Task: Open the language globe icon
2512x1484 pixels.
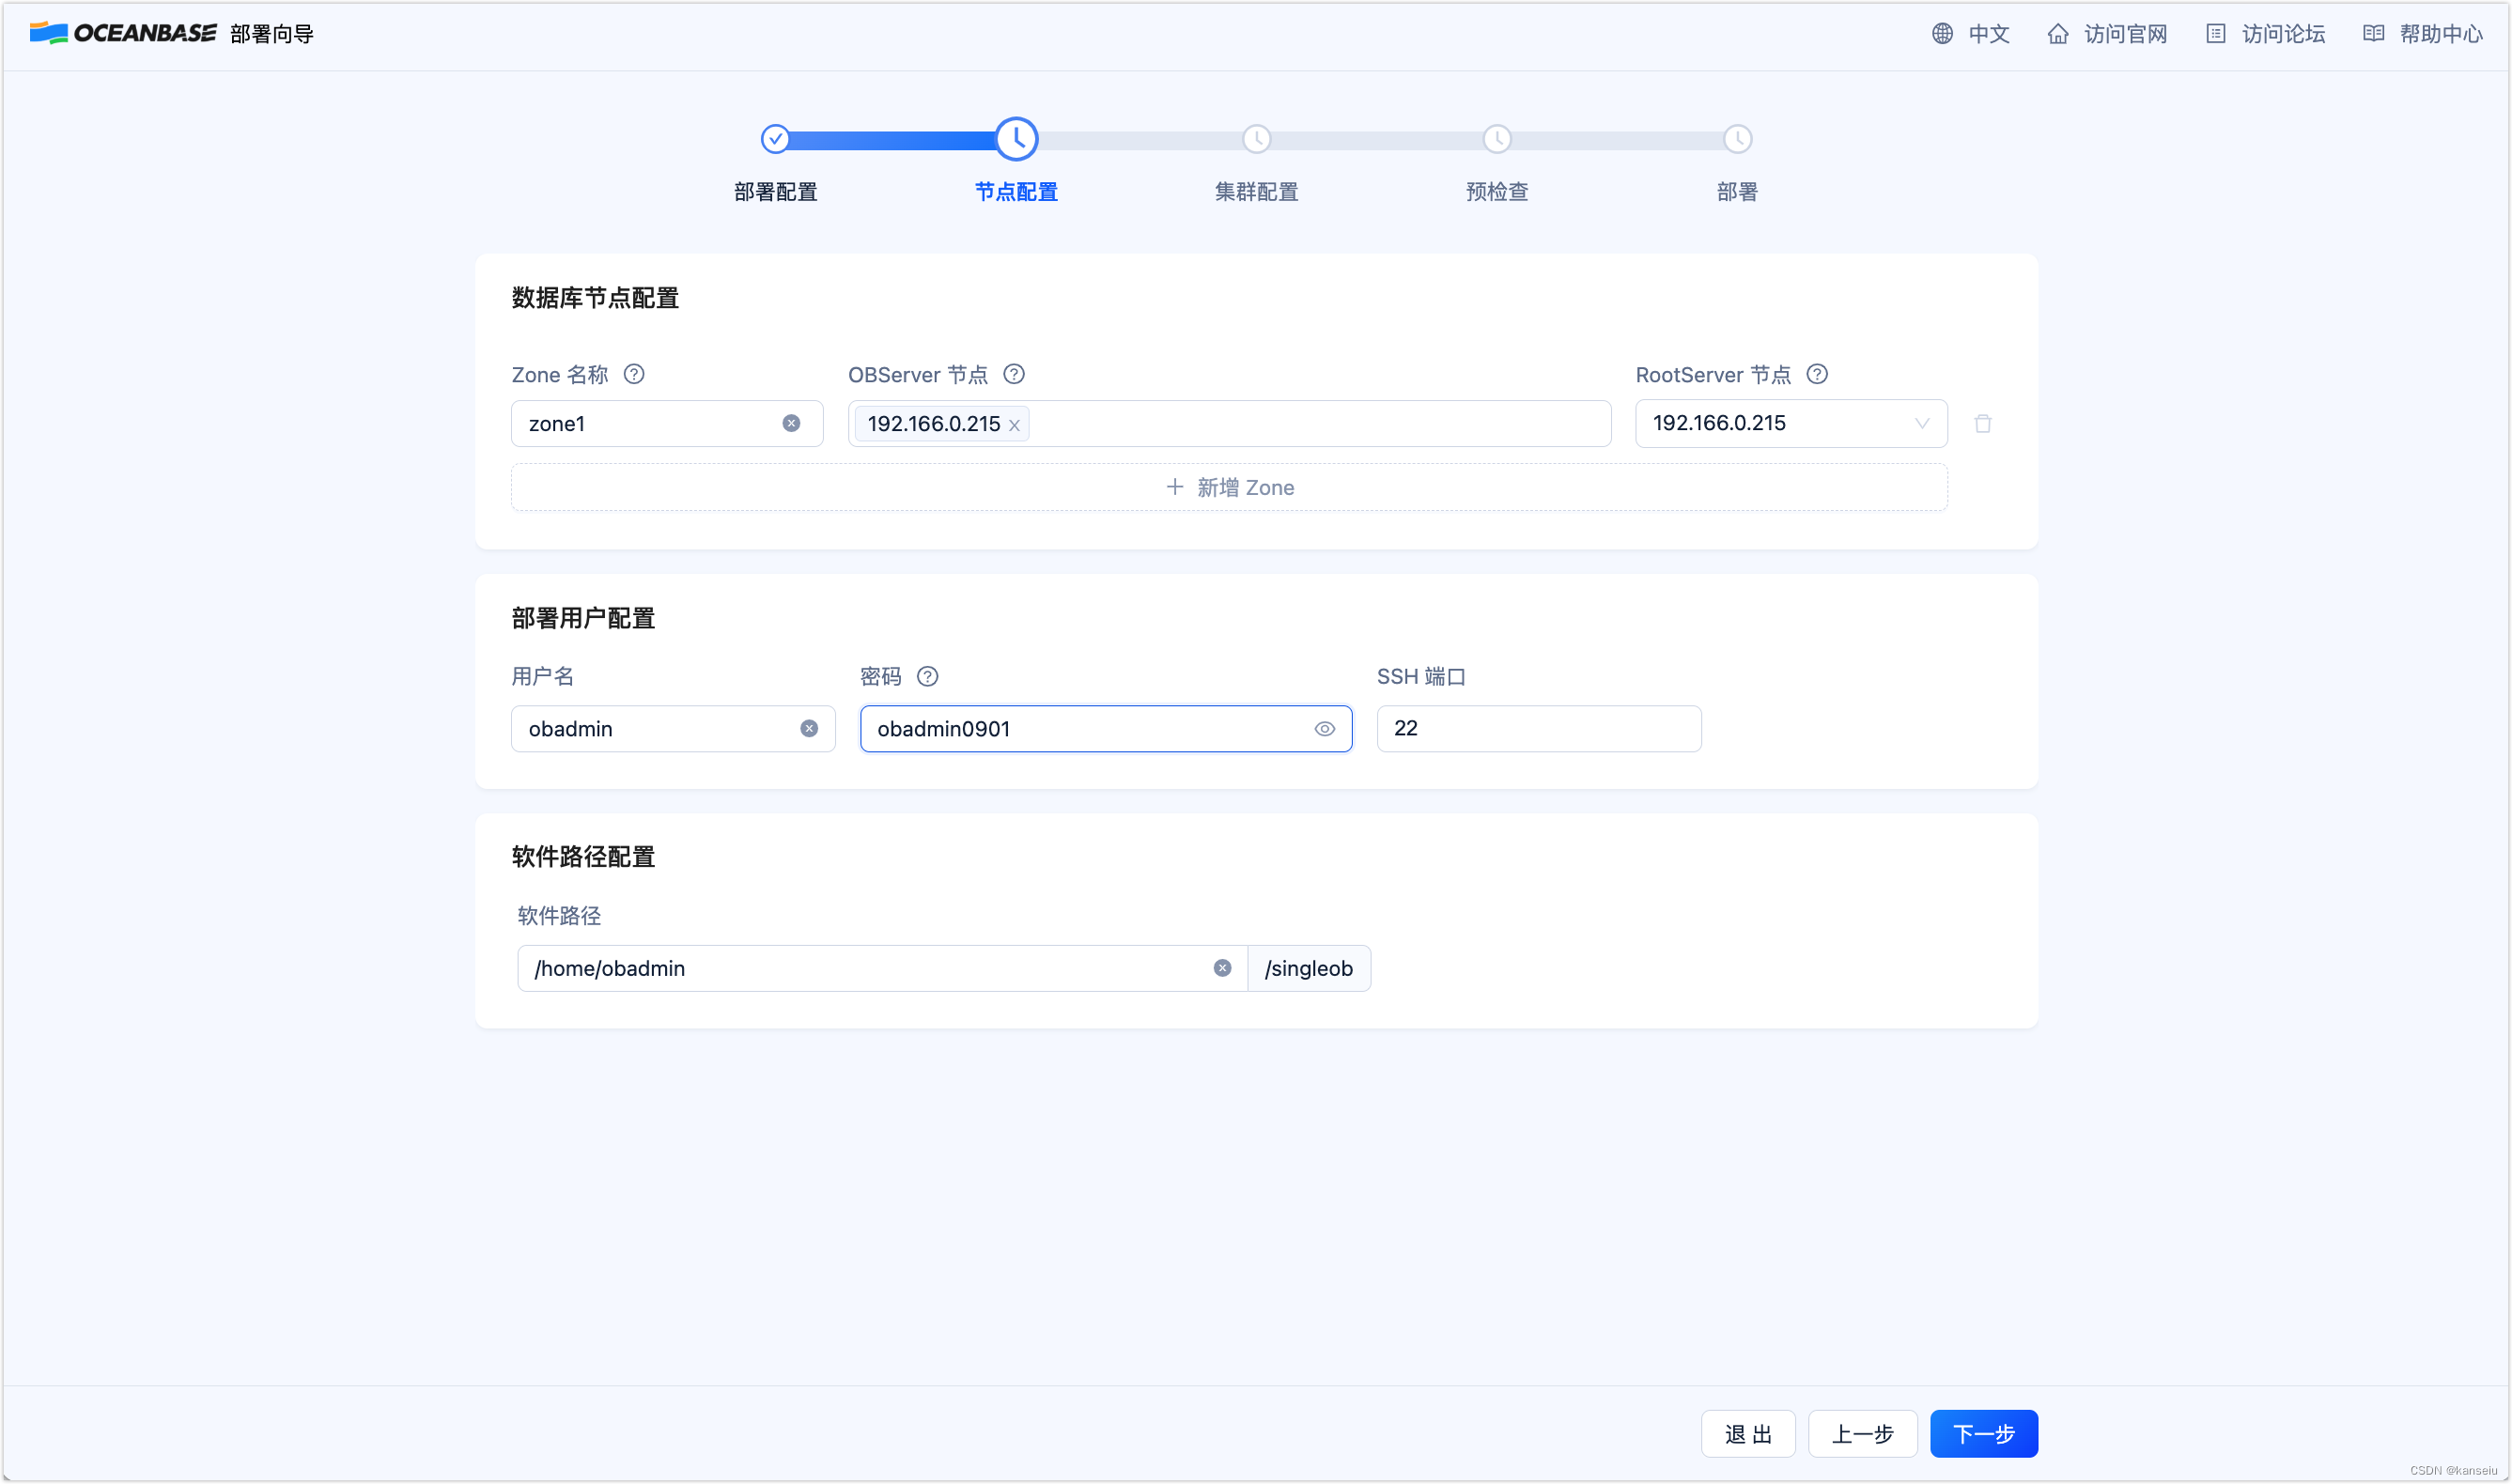Action: tap(1941, 34)
